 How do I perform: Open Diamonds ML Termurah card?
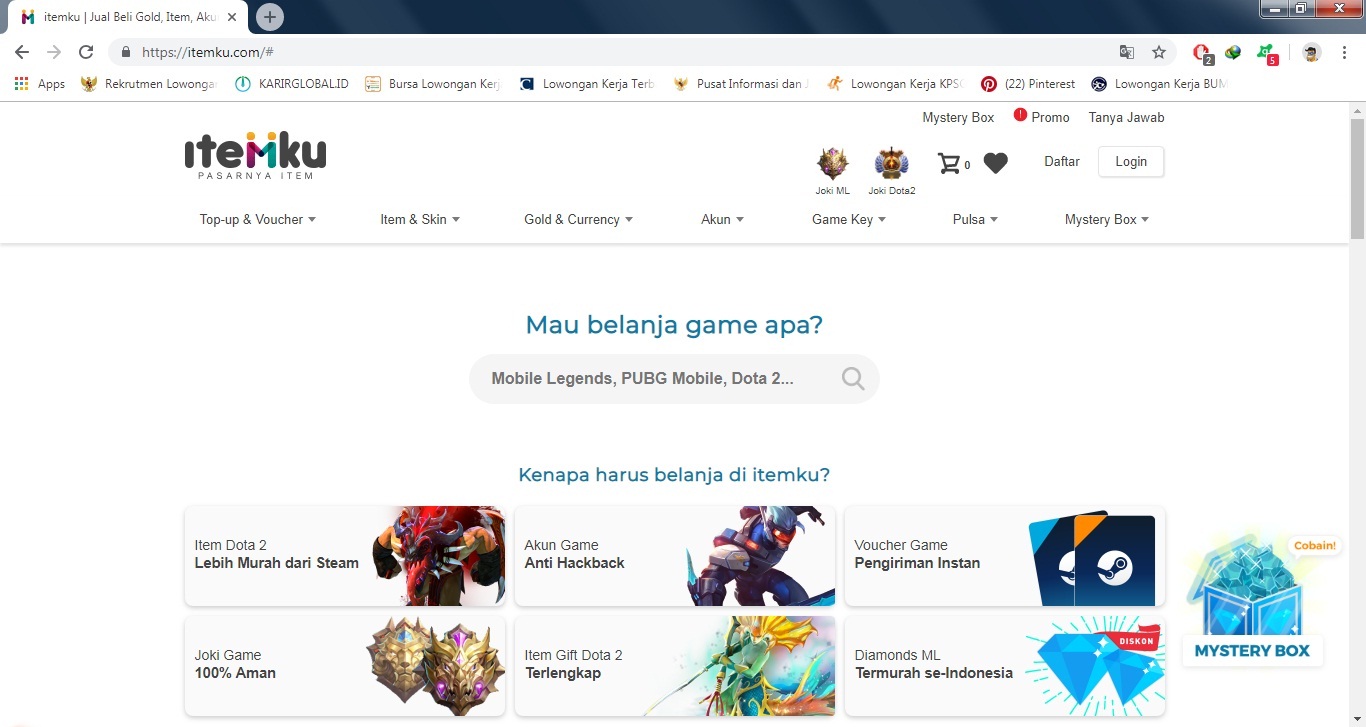pyautogui.click(x=1005, y=665)
